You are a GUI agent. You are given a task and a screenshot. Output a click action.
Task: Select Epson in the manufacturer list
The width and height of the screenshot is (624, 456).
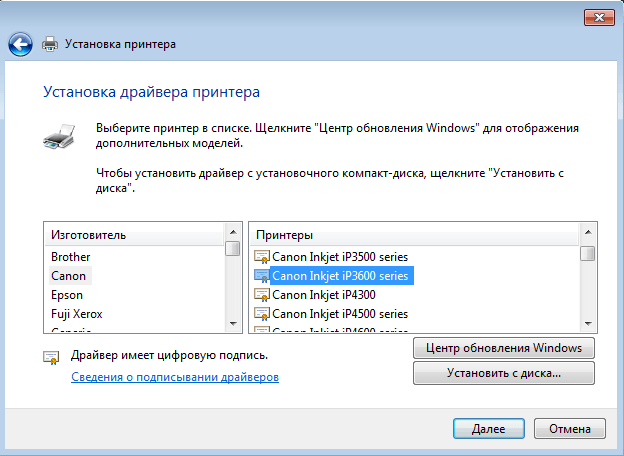tap(67, 295)
